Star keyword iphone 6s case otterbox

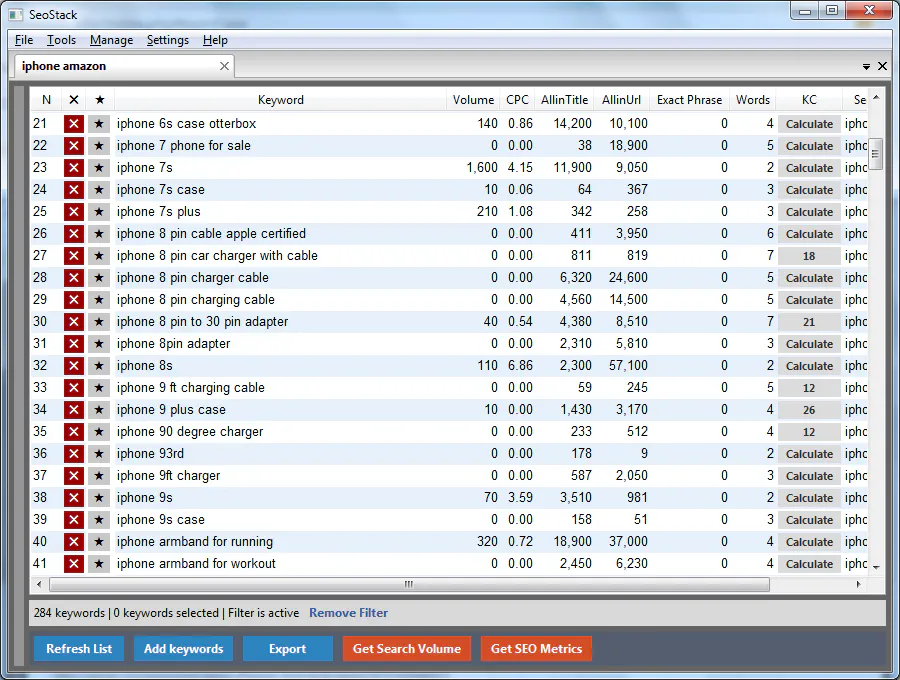point(99,124)
